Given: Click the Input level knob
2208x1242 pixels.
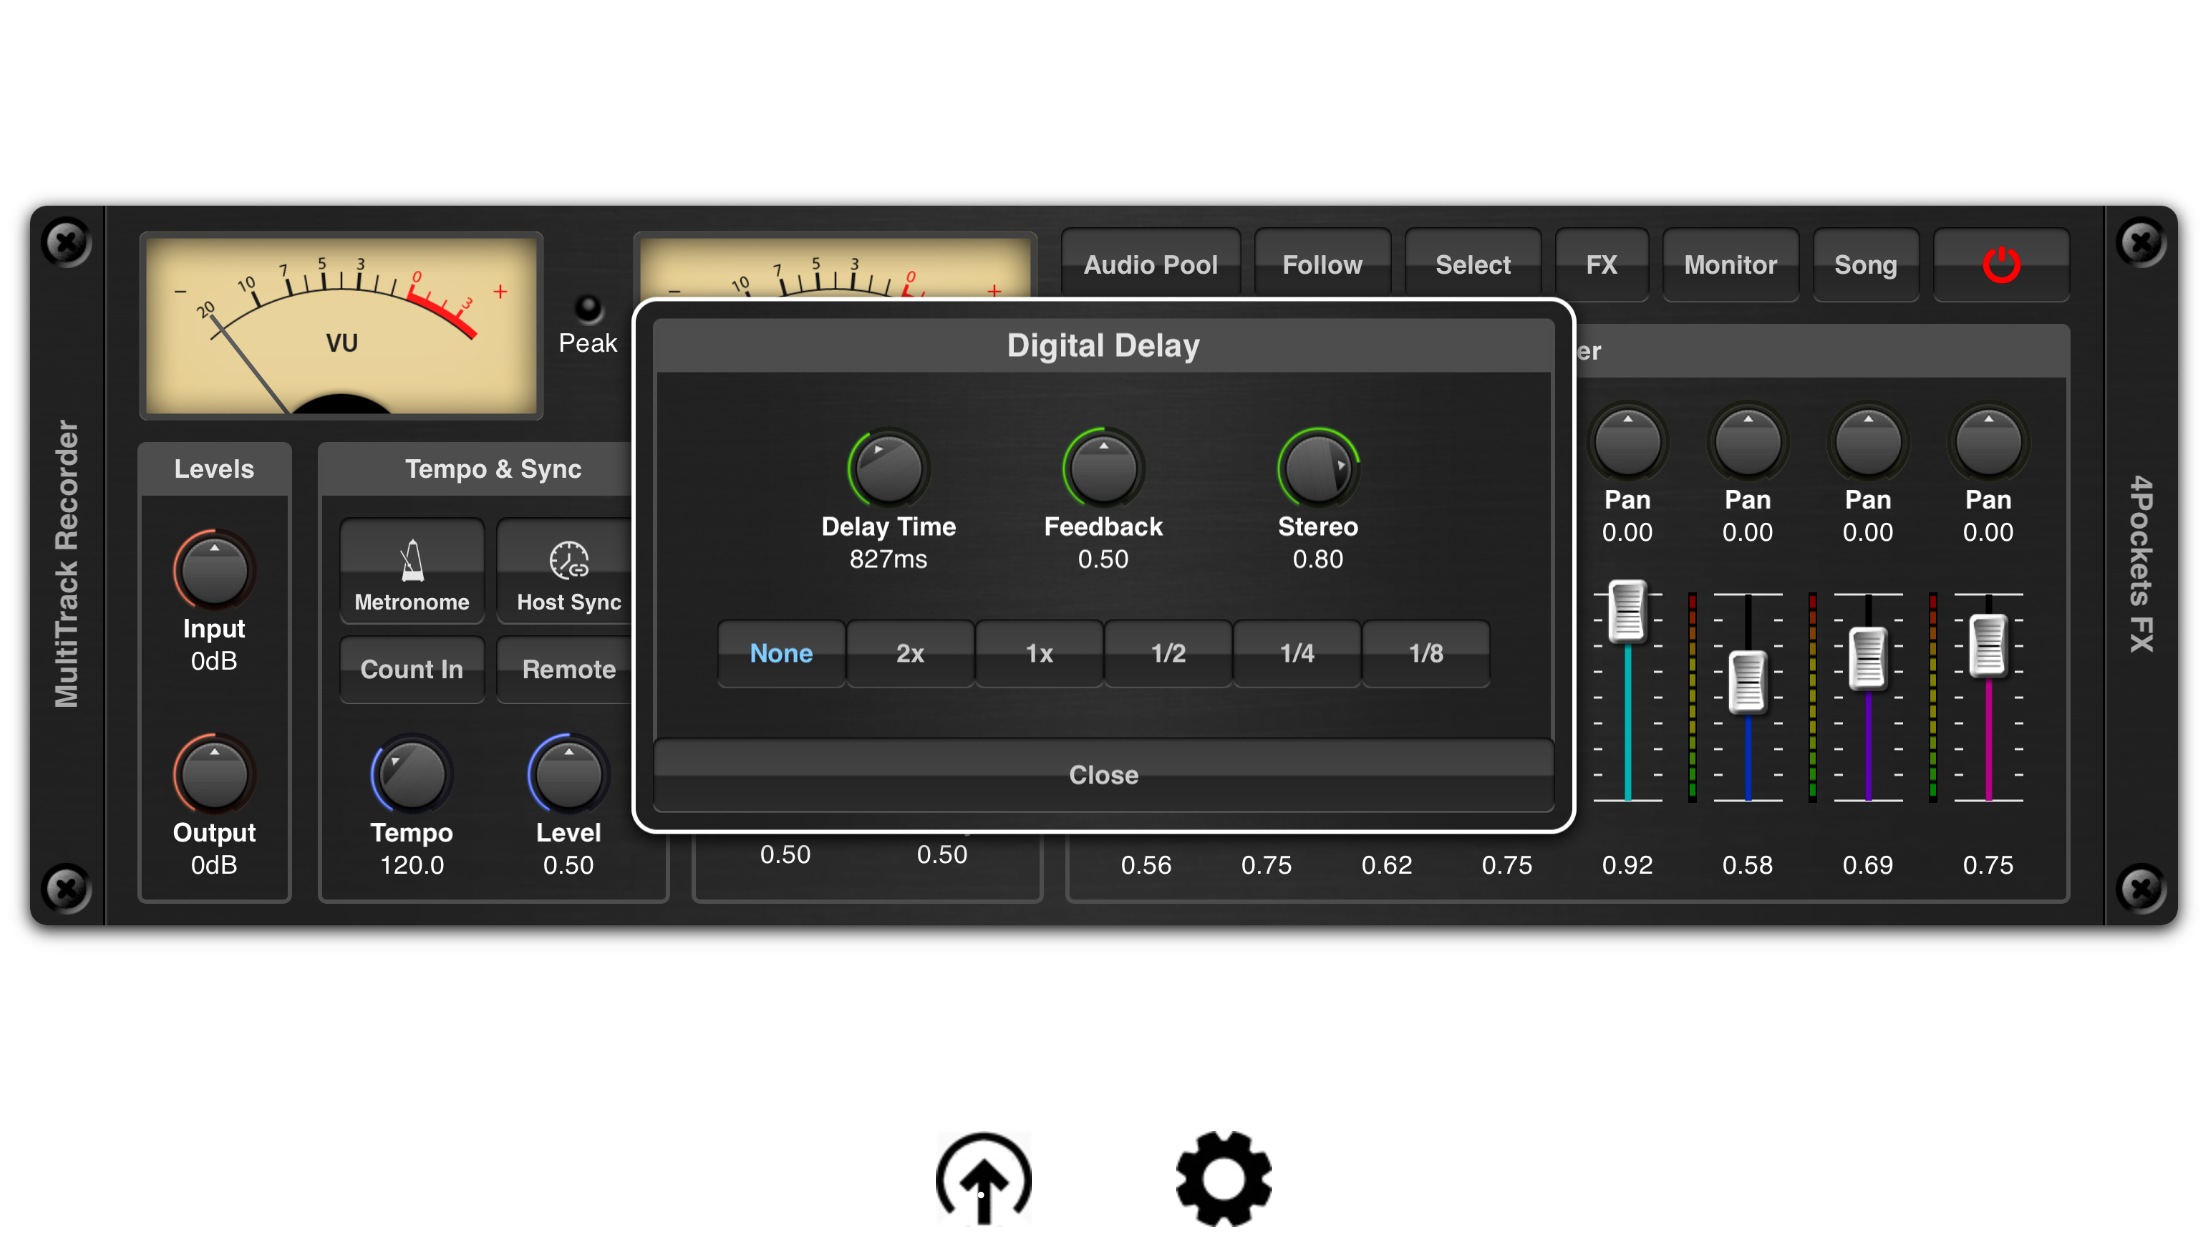Looking at the screenshot, I should pyautogui.click(x=214, y=571).
